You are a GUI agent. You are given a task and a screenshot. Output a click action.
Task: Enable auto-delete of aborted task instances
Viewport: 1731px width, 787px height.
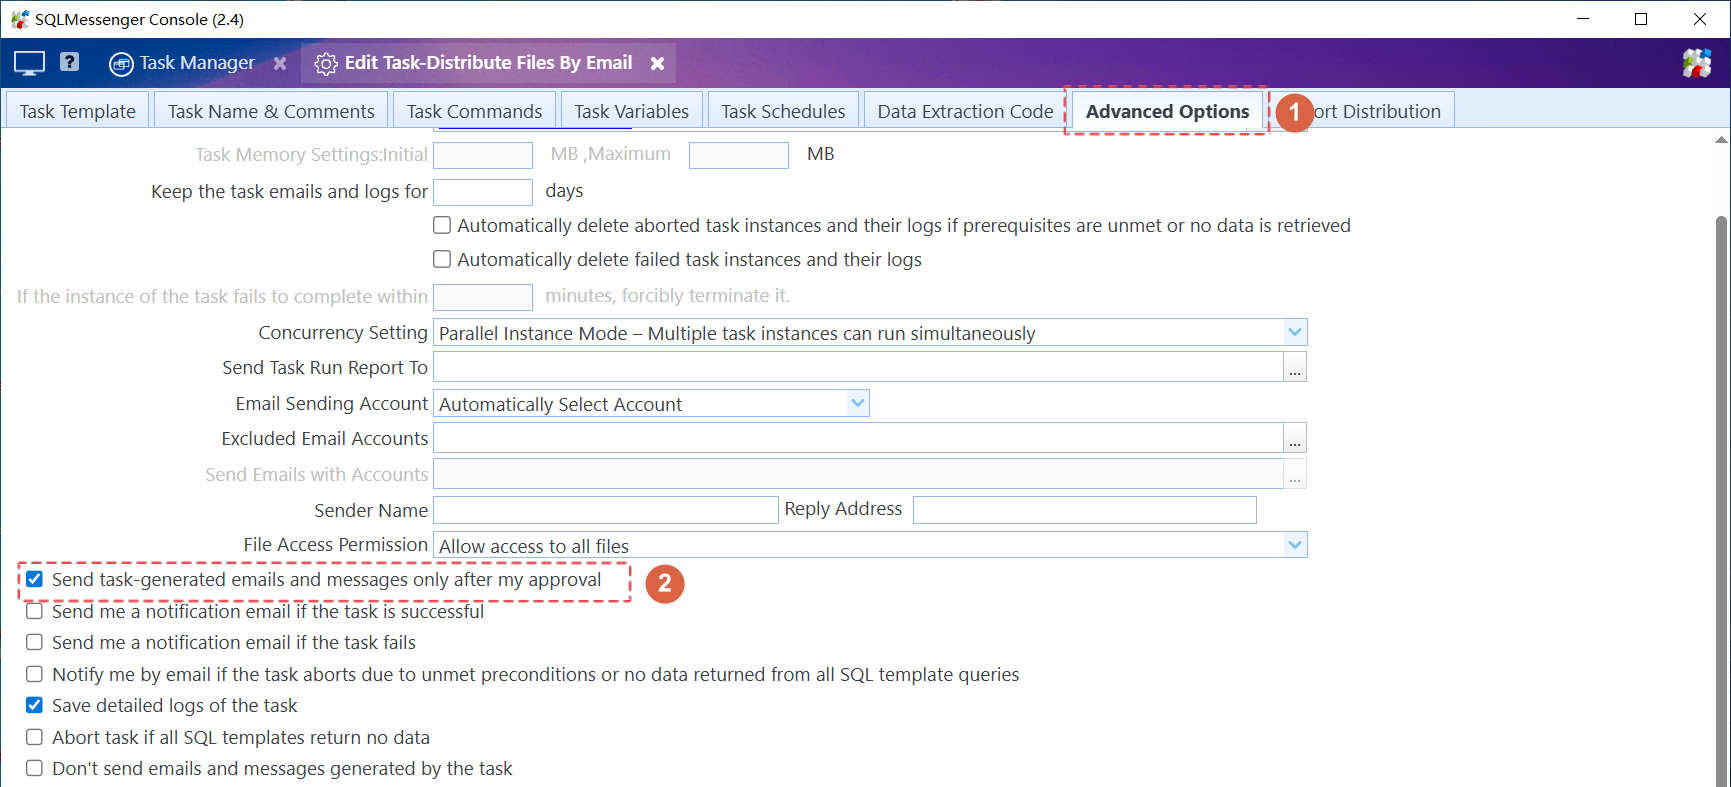pos(442,226)
